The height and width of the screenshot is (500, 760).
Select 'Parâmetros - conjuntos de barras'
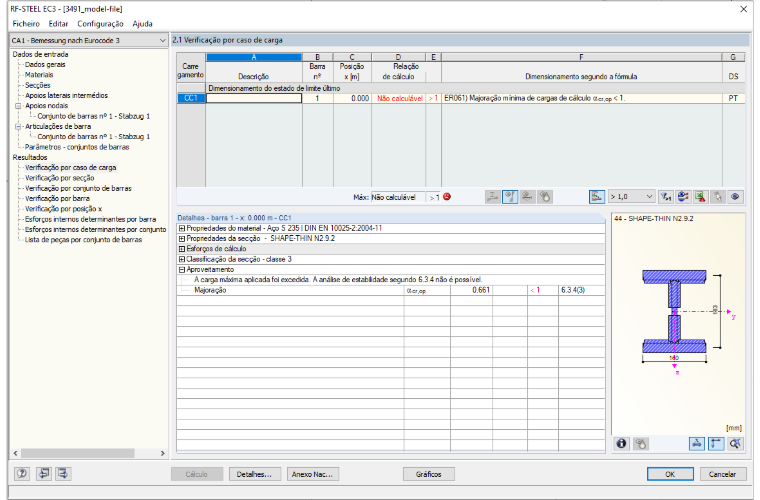coord(77,147)
